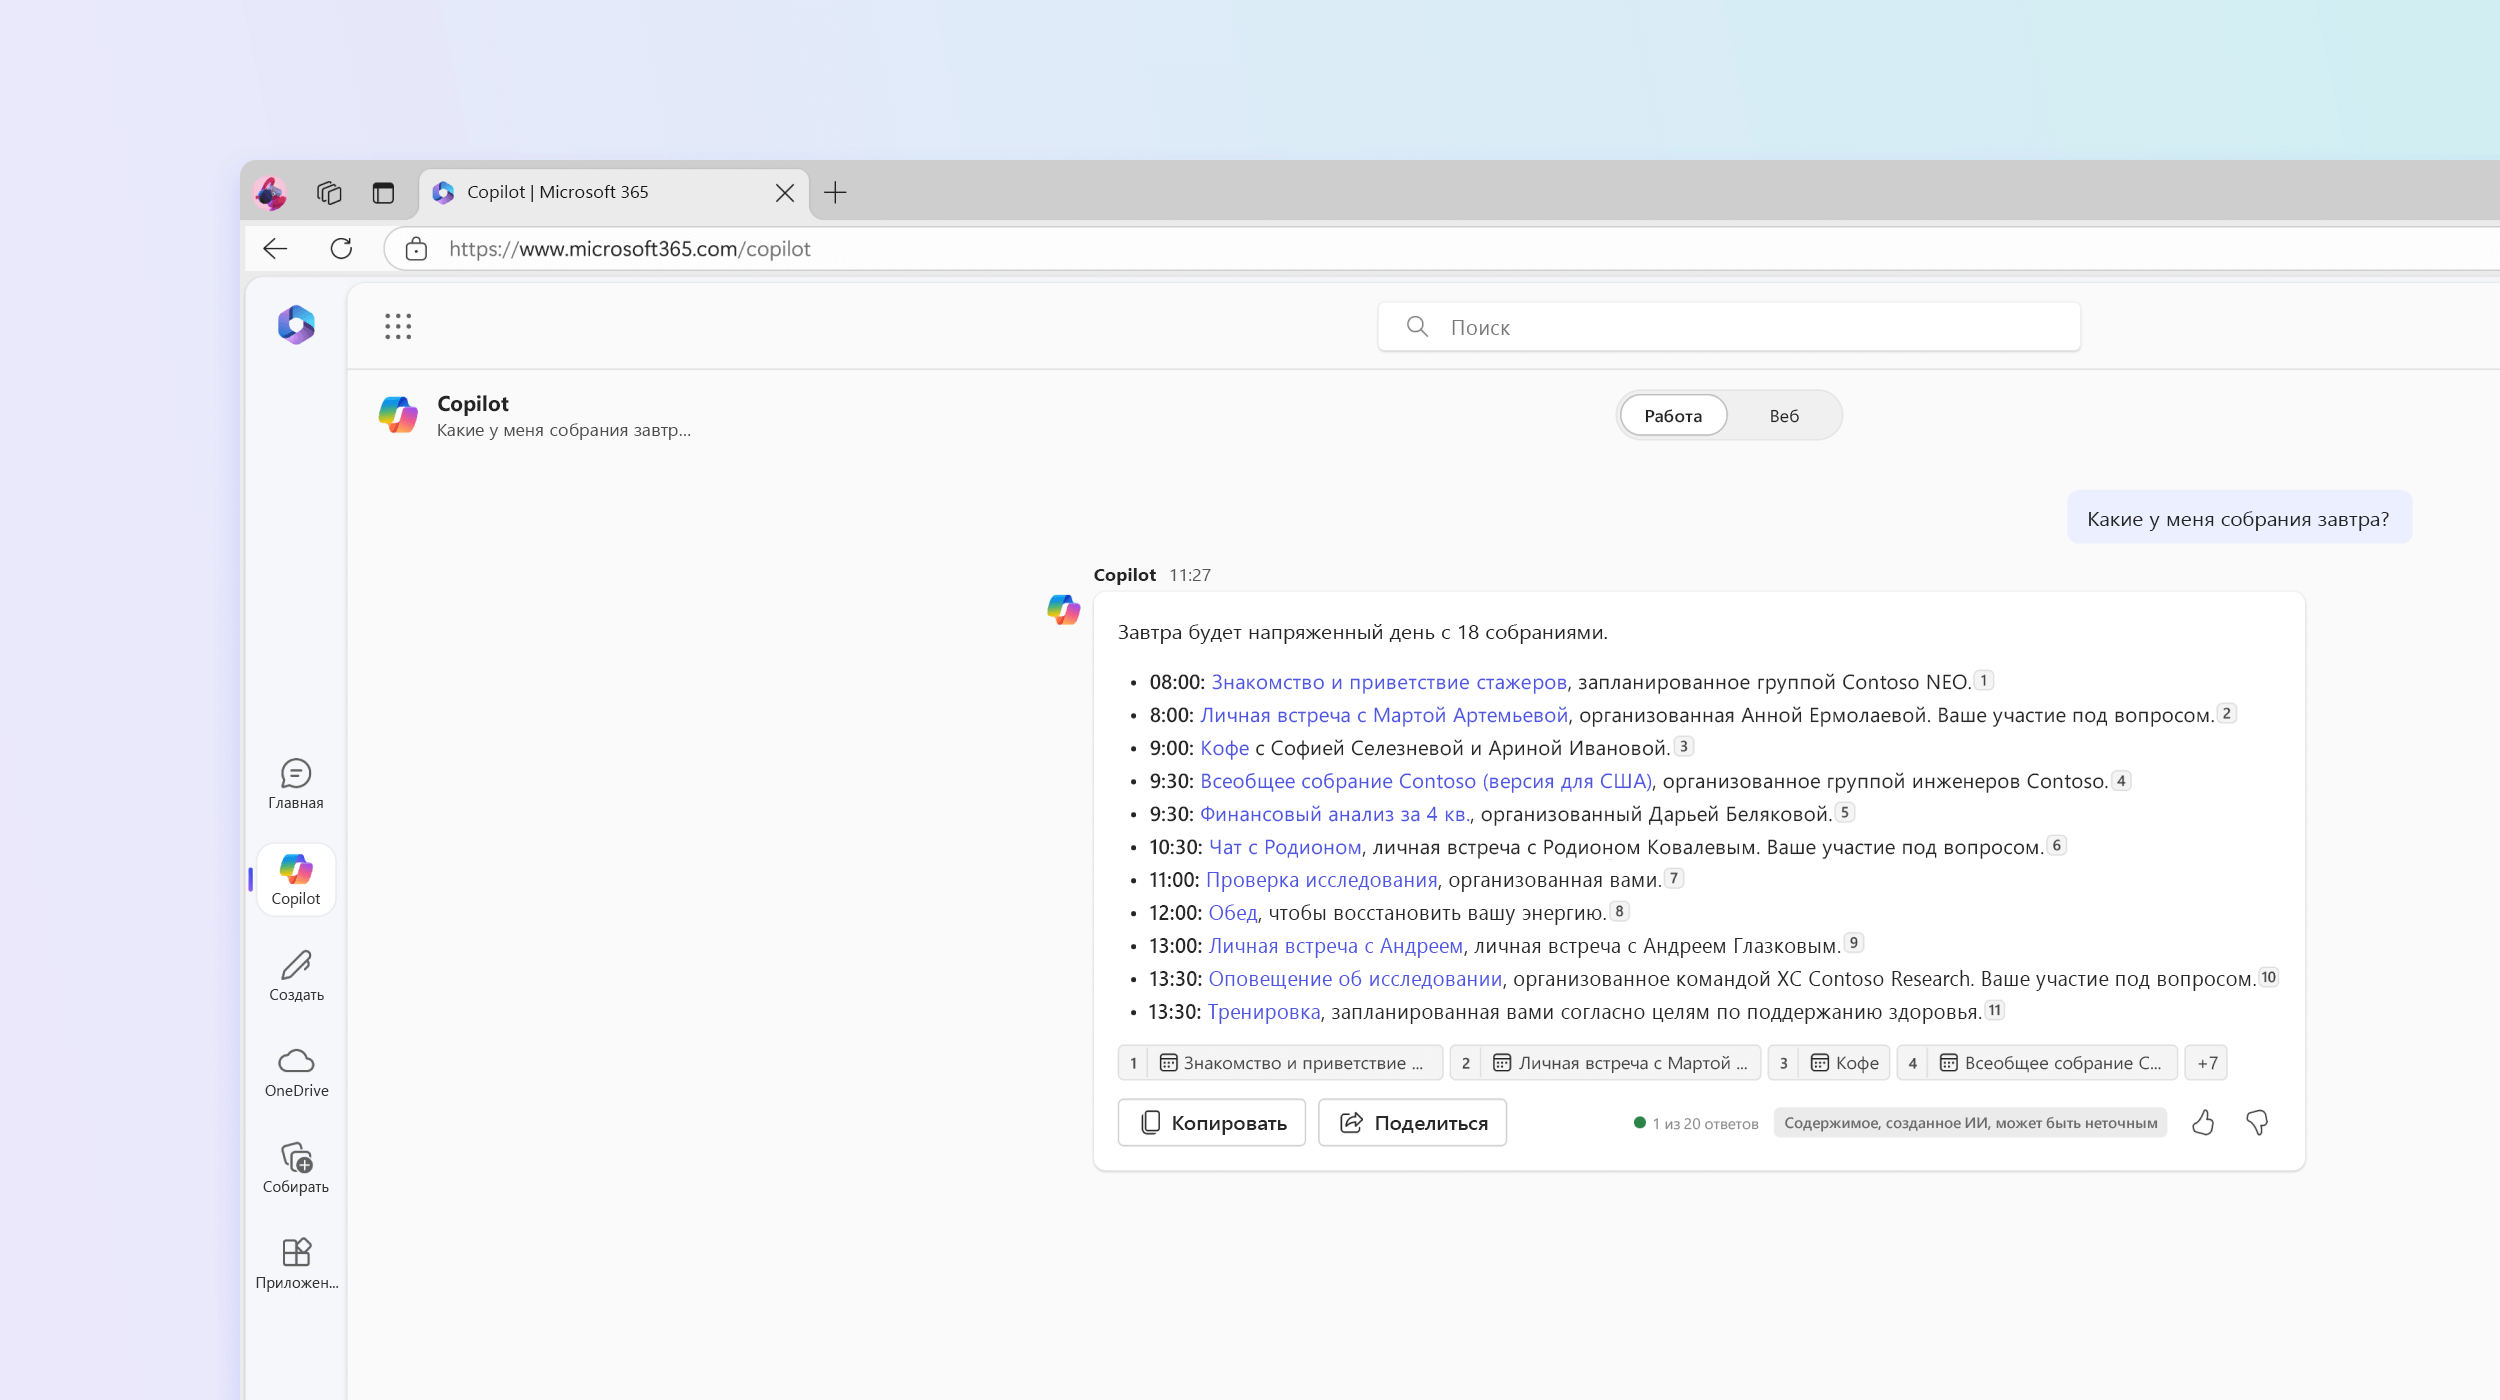Viewport: 2500px width, 1400px height.
Task: Open OneDrive in the sidebar
Action: [x=296, y=1072]
